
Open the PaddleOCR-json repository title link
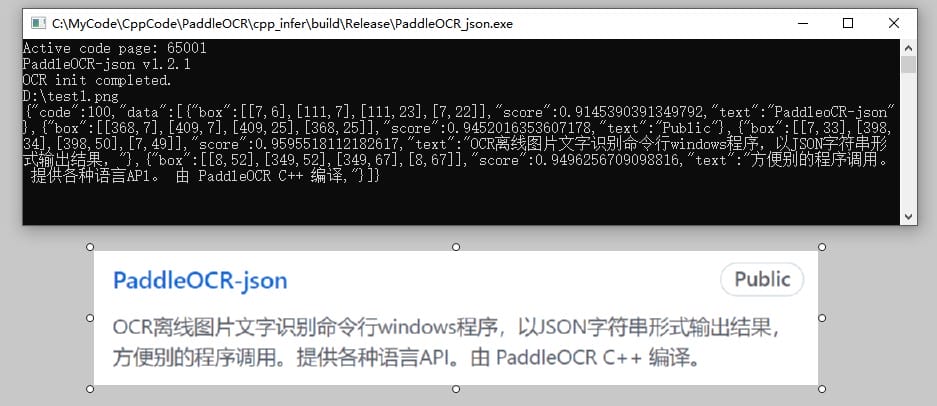coord(200,280)
